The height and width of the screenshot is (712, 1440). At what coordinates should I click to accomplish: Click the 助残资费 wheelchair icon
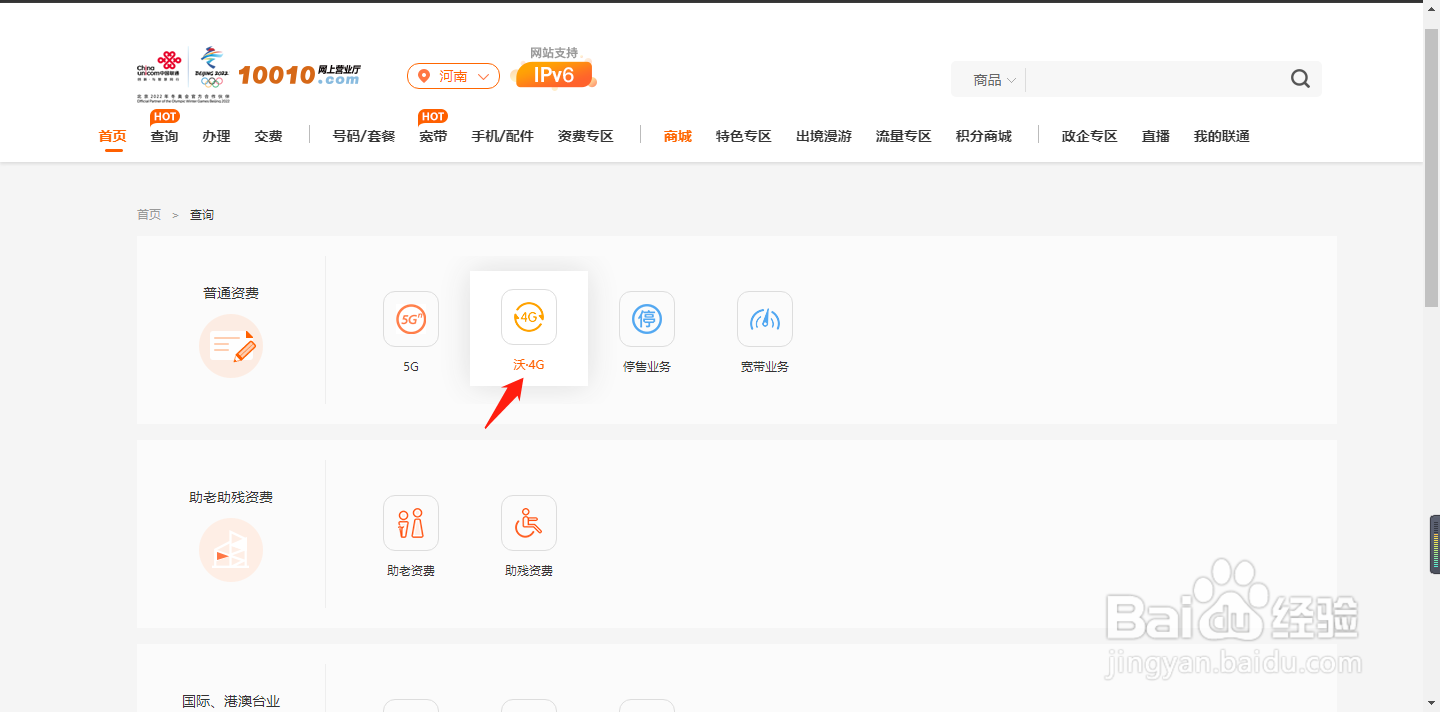(x=528, y=522)
